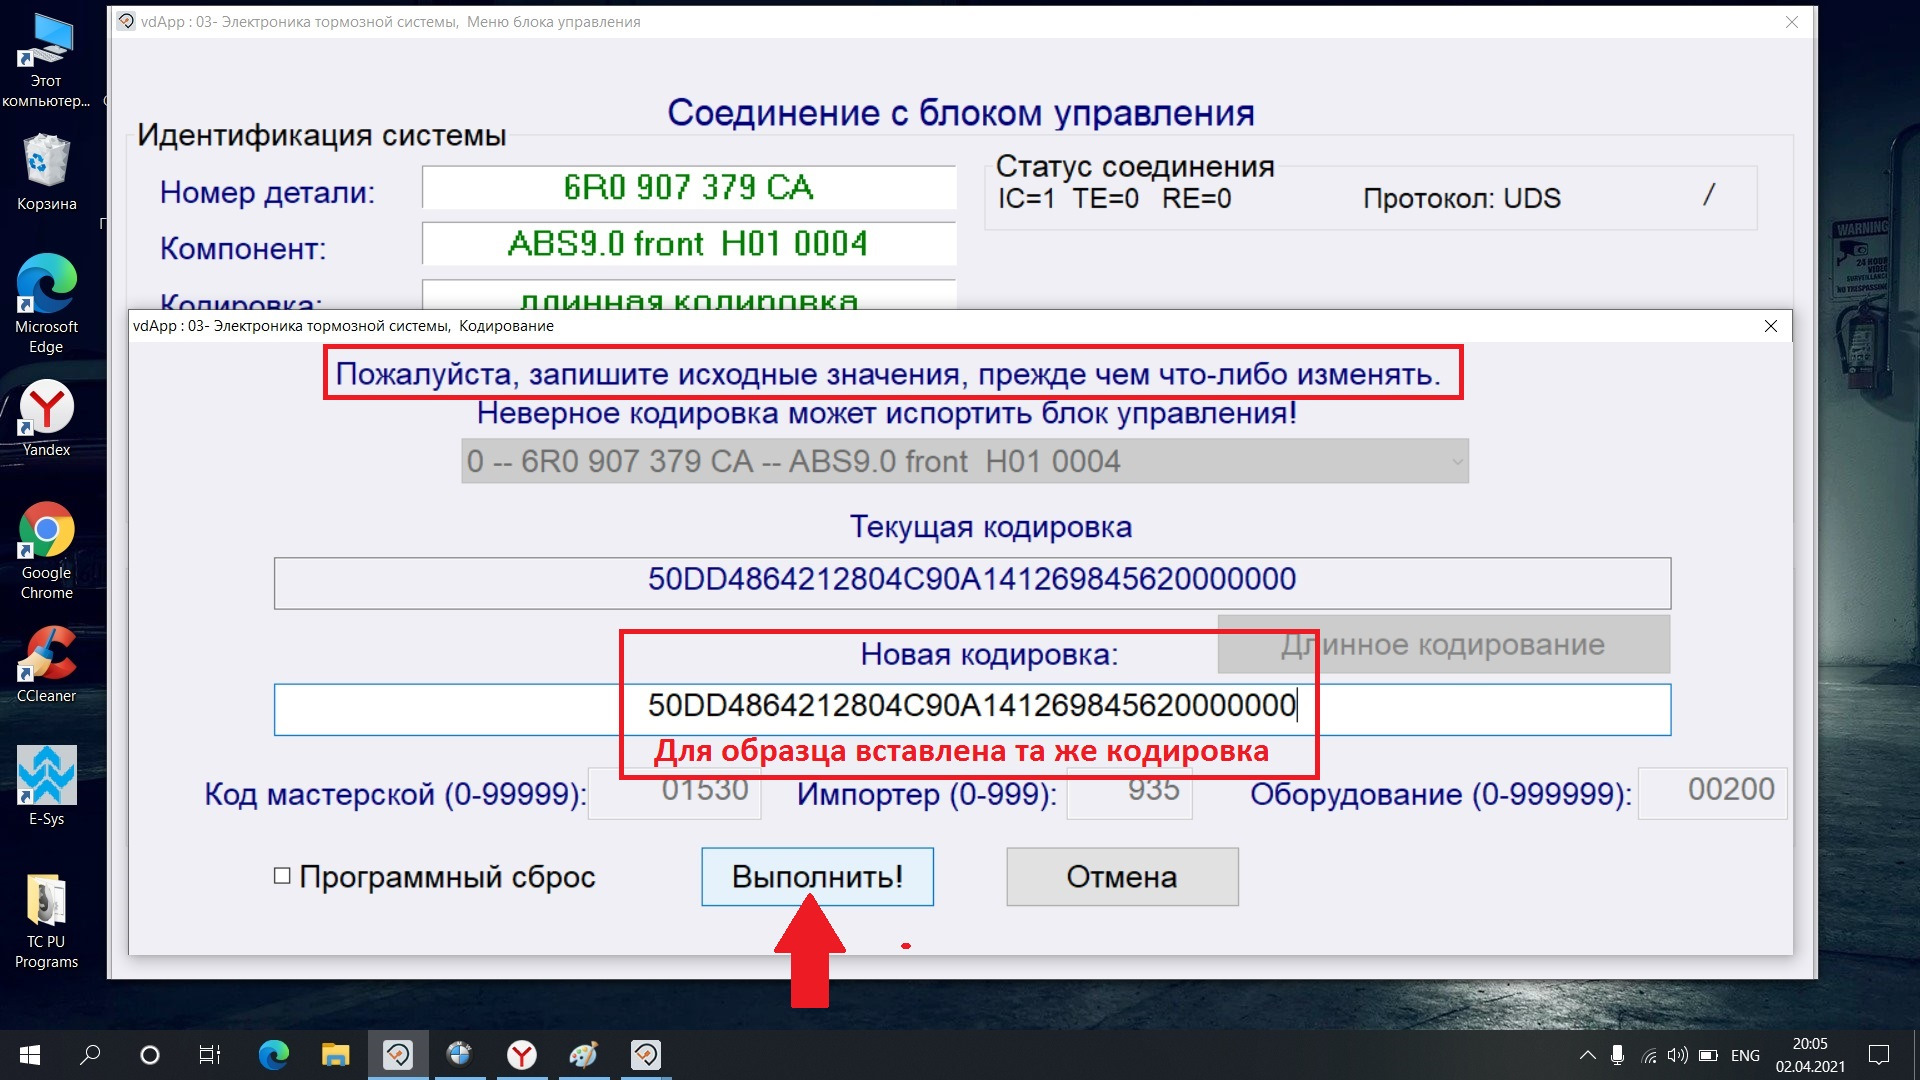The height and width of the screenshot is (1080, 1920).
Task: Open the CCleaner desktop icon
Action: click(x=46, y=664)
